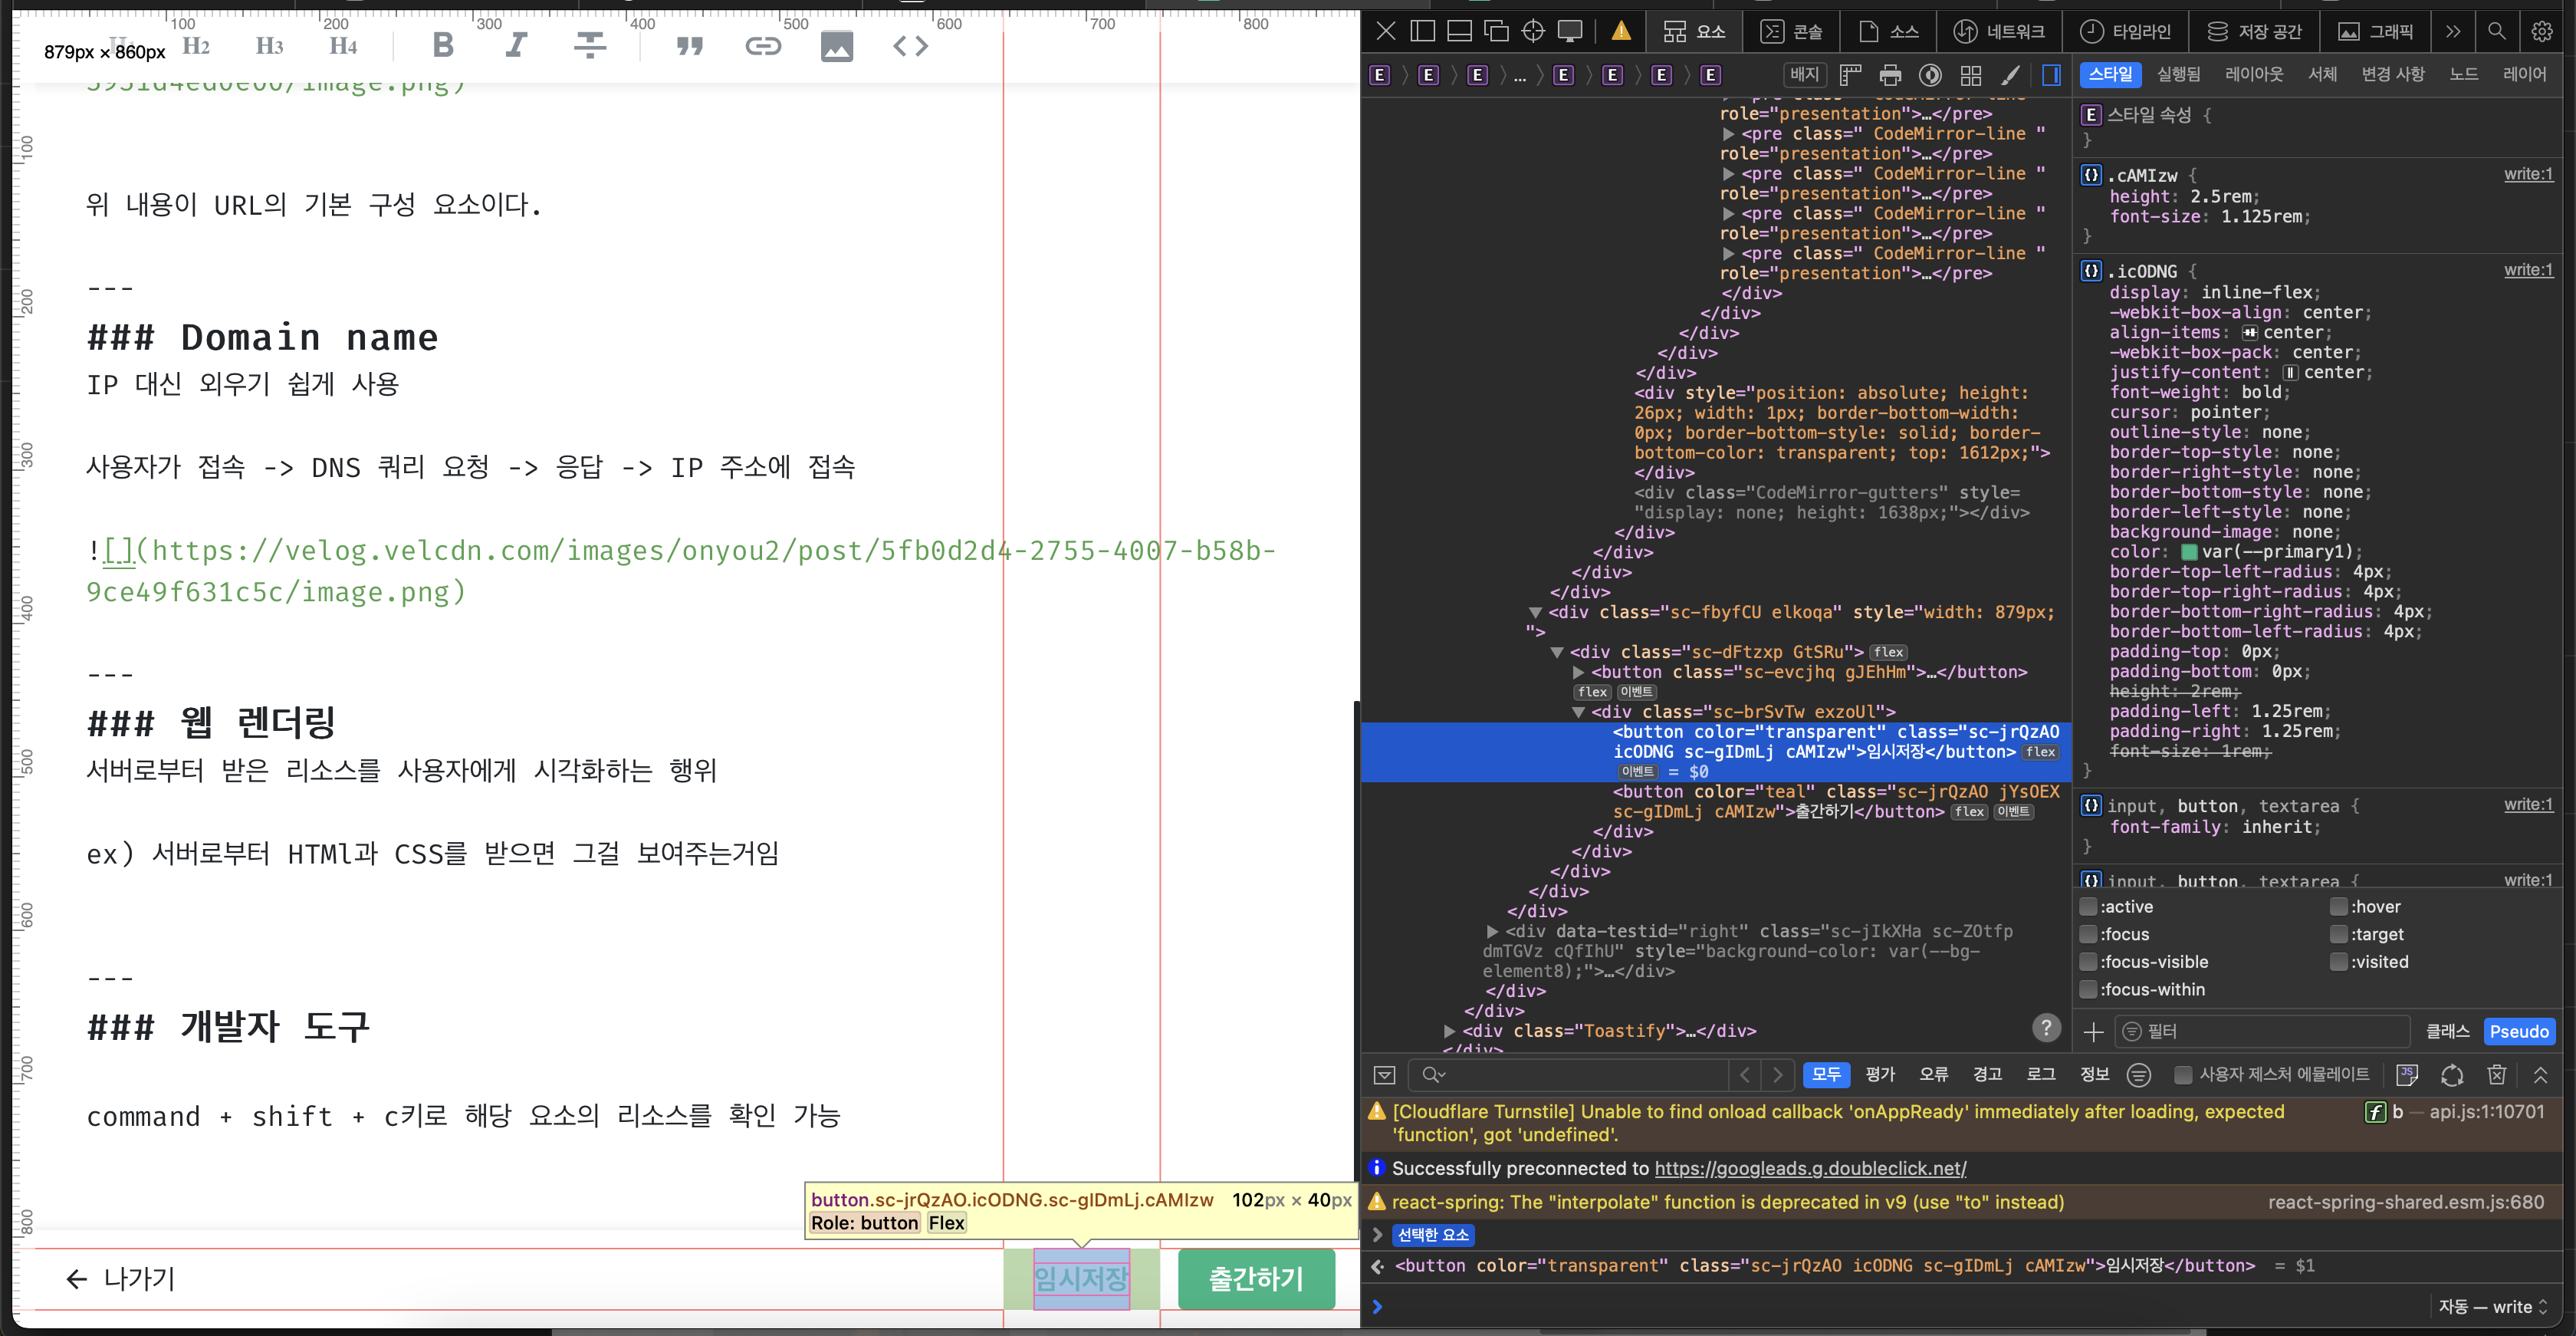
Task: Click the 나가기 exit button
Action: tap(120, 1279)
